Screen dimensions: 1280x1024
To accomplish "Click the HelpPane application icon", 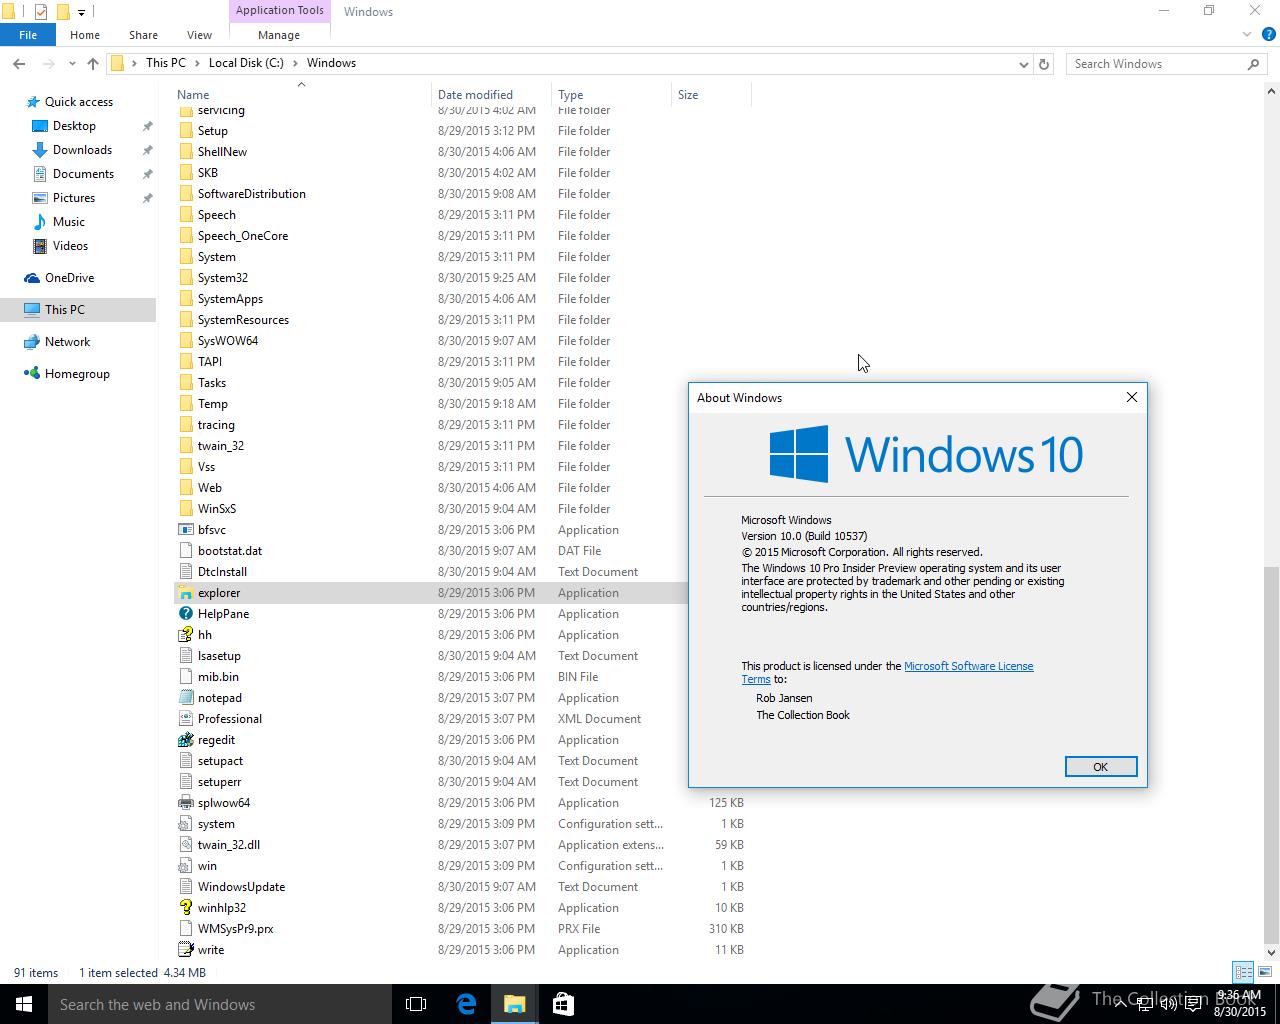I will (x=185, y=614).
